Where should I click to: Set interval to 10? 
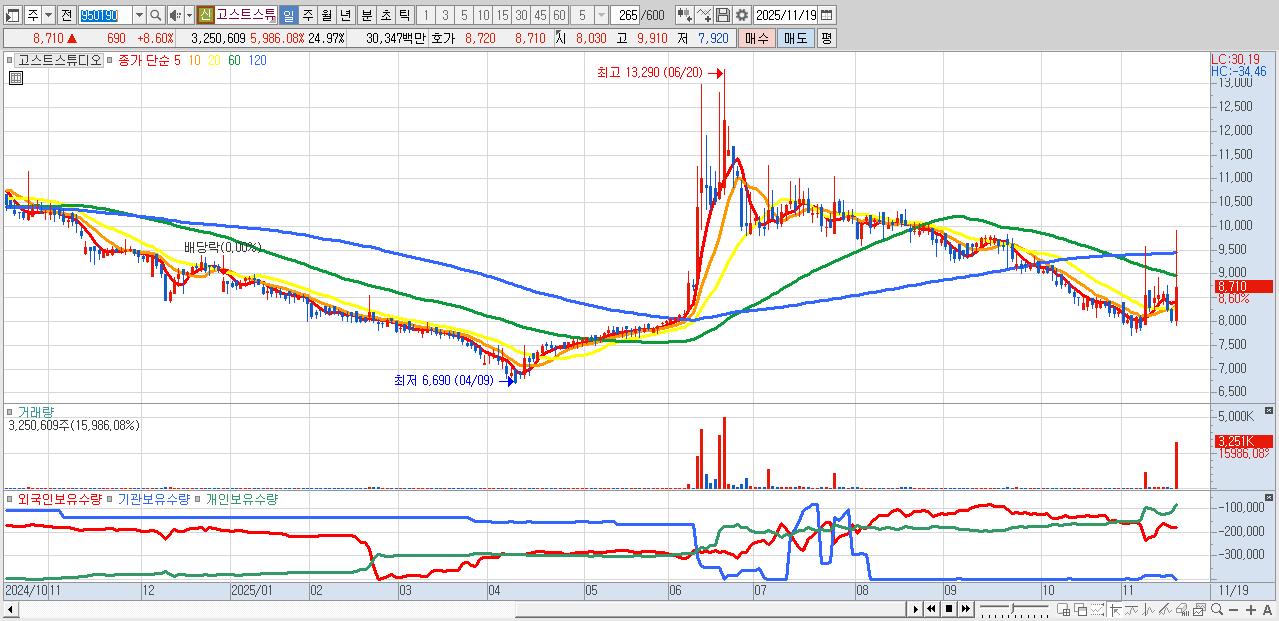pyautogui.click(x=483, y=15)
